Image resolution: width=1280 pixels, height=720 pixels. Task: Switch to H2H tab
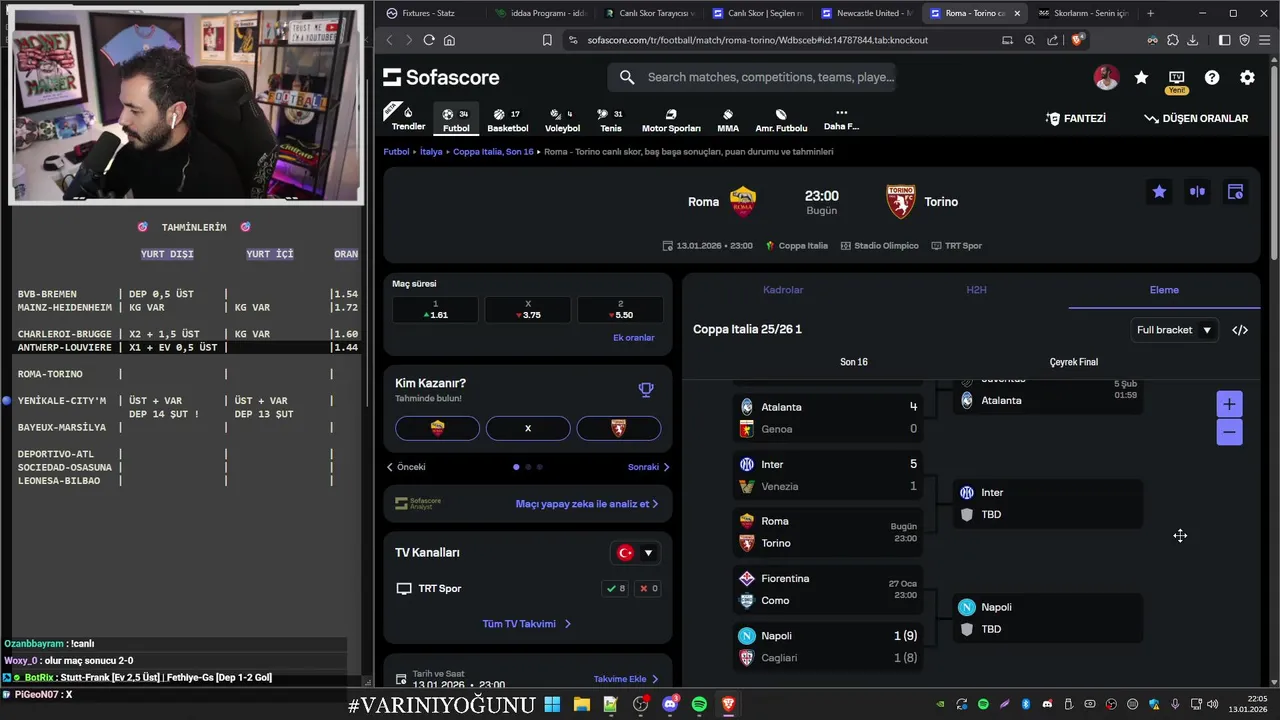tap(976, 290)
